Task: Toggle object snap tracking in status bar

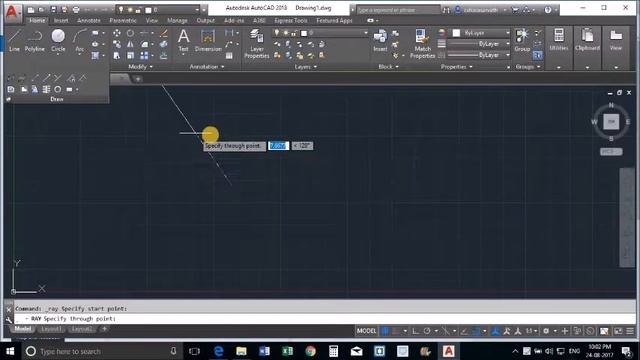Action: coord(464,331)
